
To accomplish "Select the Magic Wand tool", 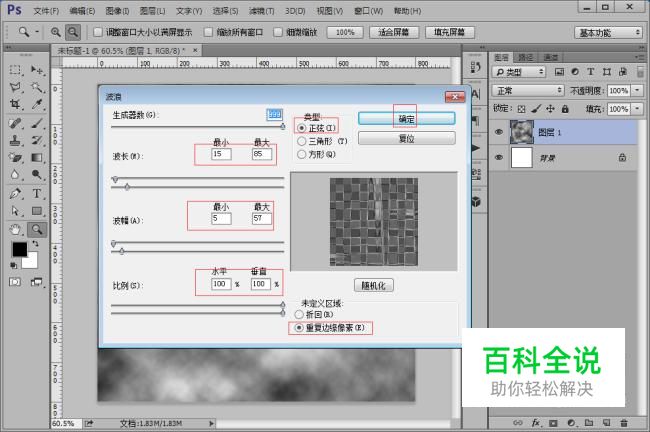I will tap(37, 87).
